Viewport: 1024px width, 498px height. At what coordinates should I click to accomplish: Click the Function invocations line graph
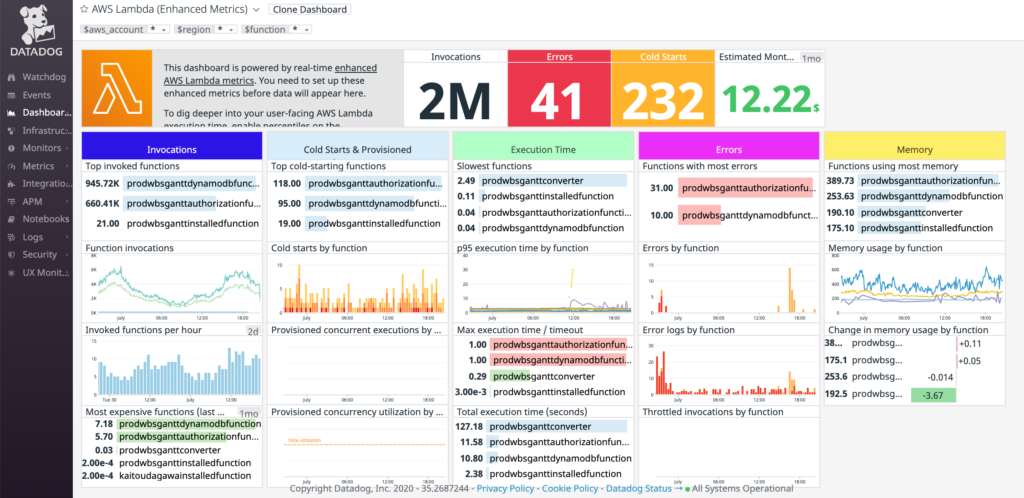[172, 287]
